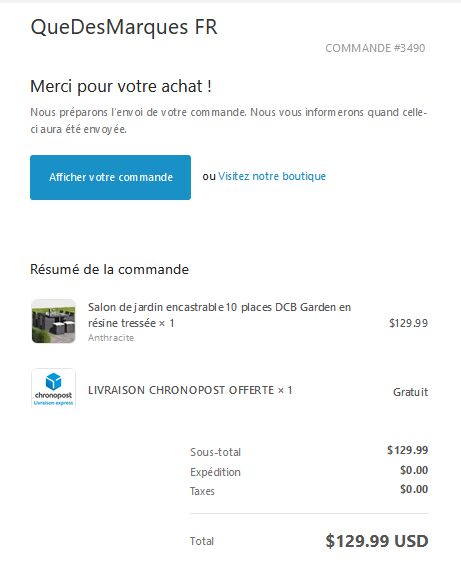The image size is (461, 582).
Task: Click the Afficher votre commande button
Action: (110, 177)
